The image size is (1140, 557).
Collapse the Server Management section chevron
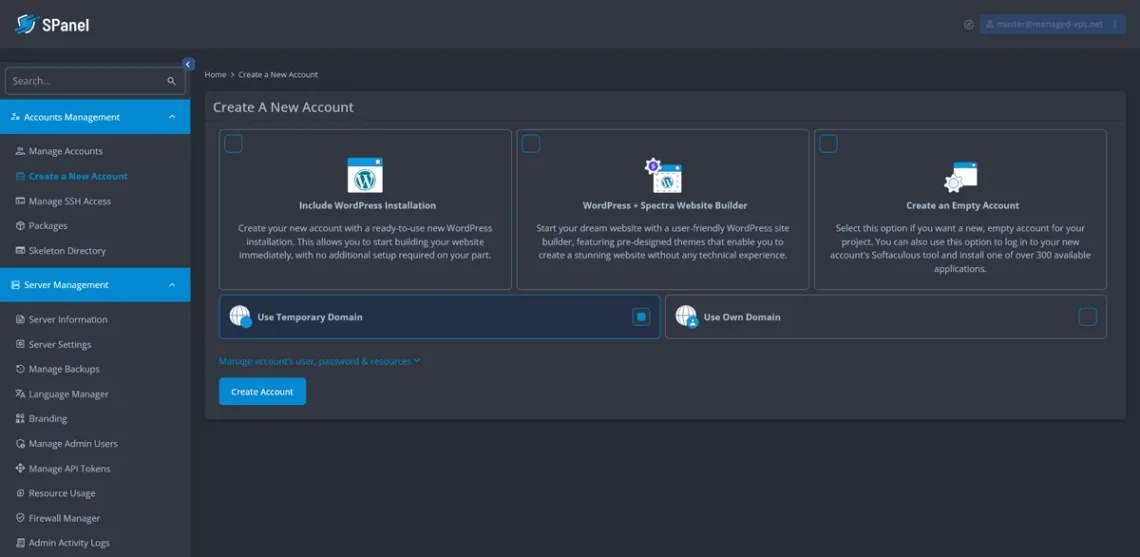point(172,285)
